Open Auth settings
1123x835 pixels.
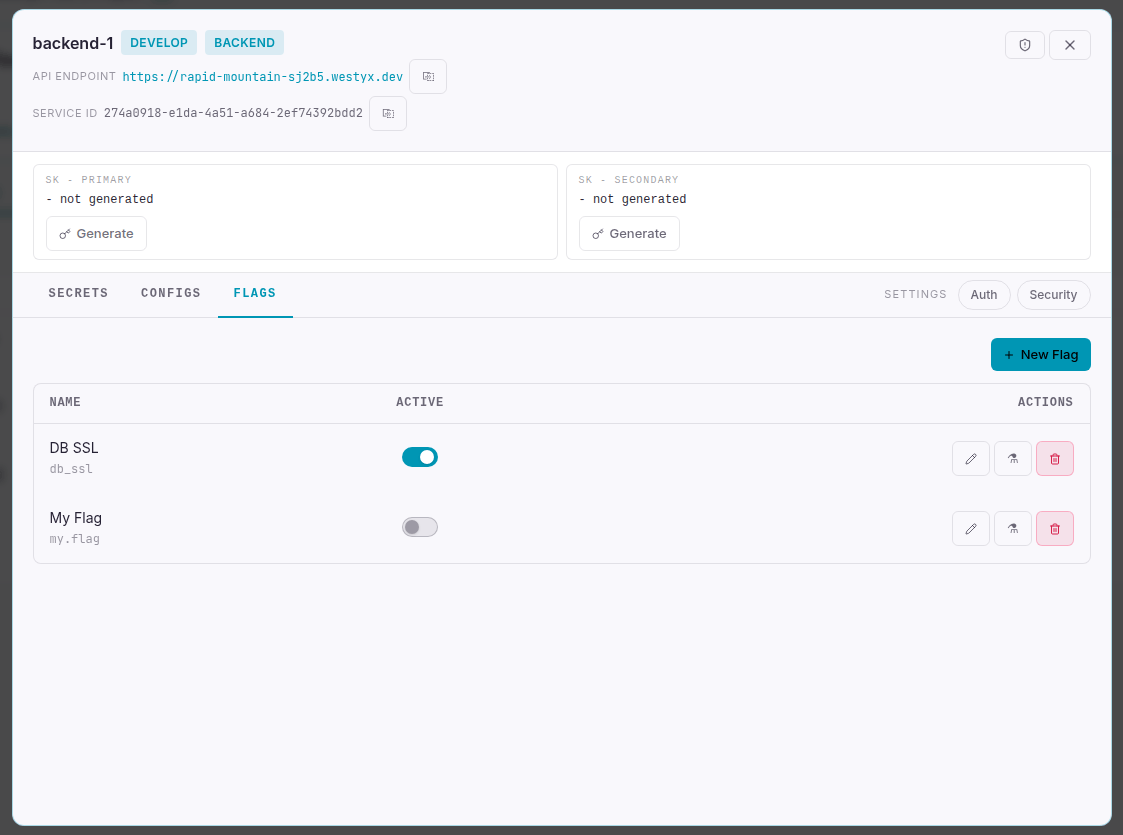pos(983,295)
